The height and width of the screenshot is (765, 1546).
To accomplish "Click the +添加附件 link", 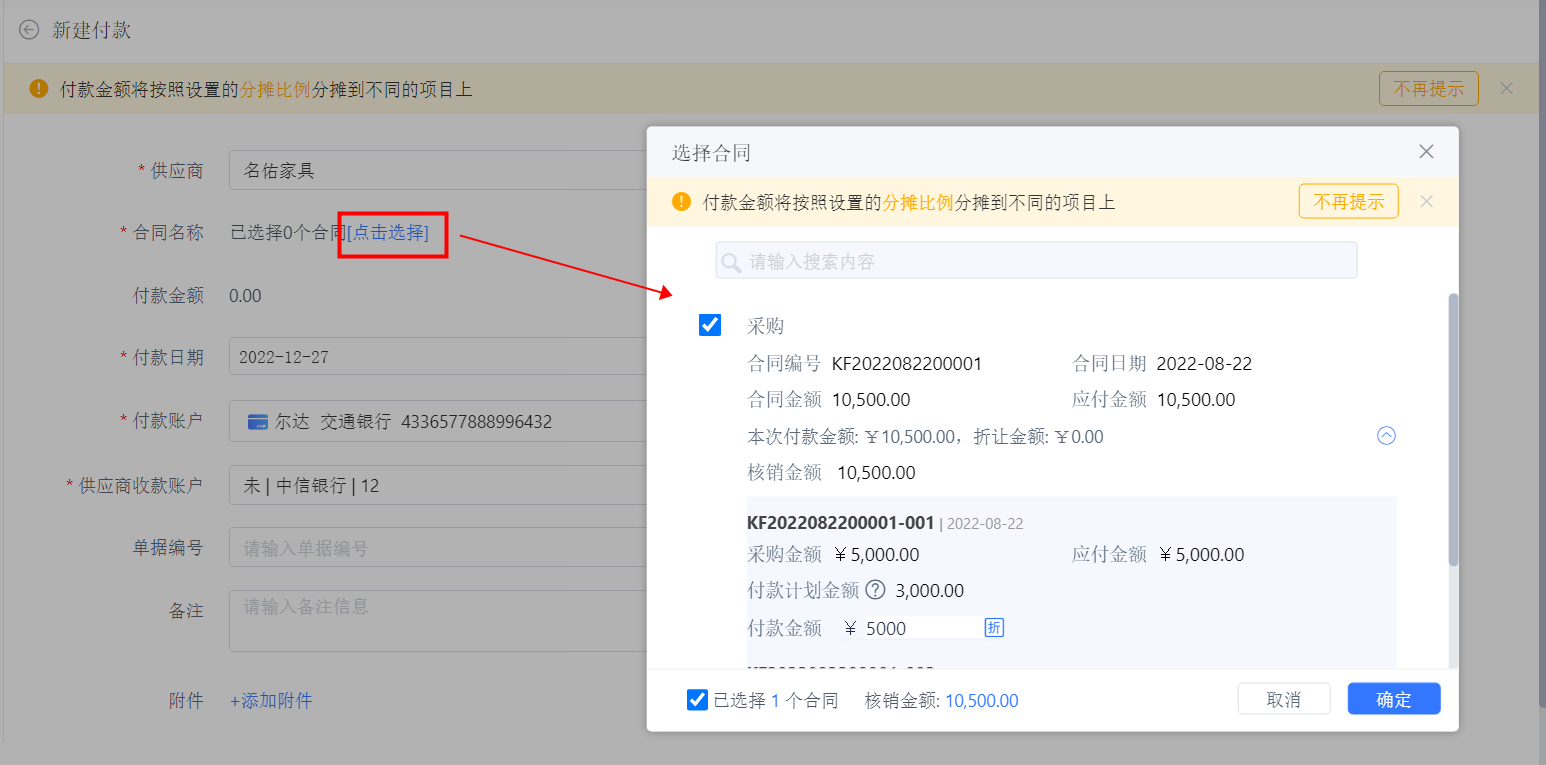I will tap(271, 701).
